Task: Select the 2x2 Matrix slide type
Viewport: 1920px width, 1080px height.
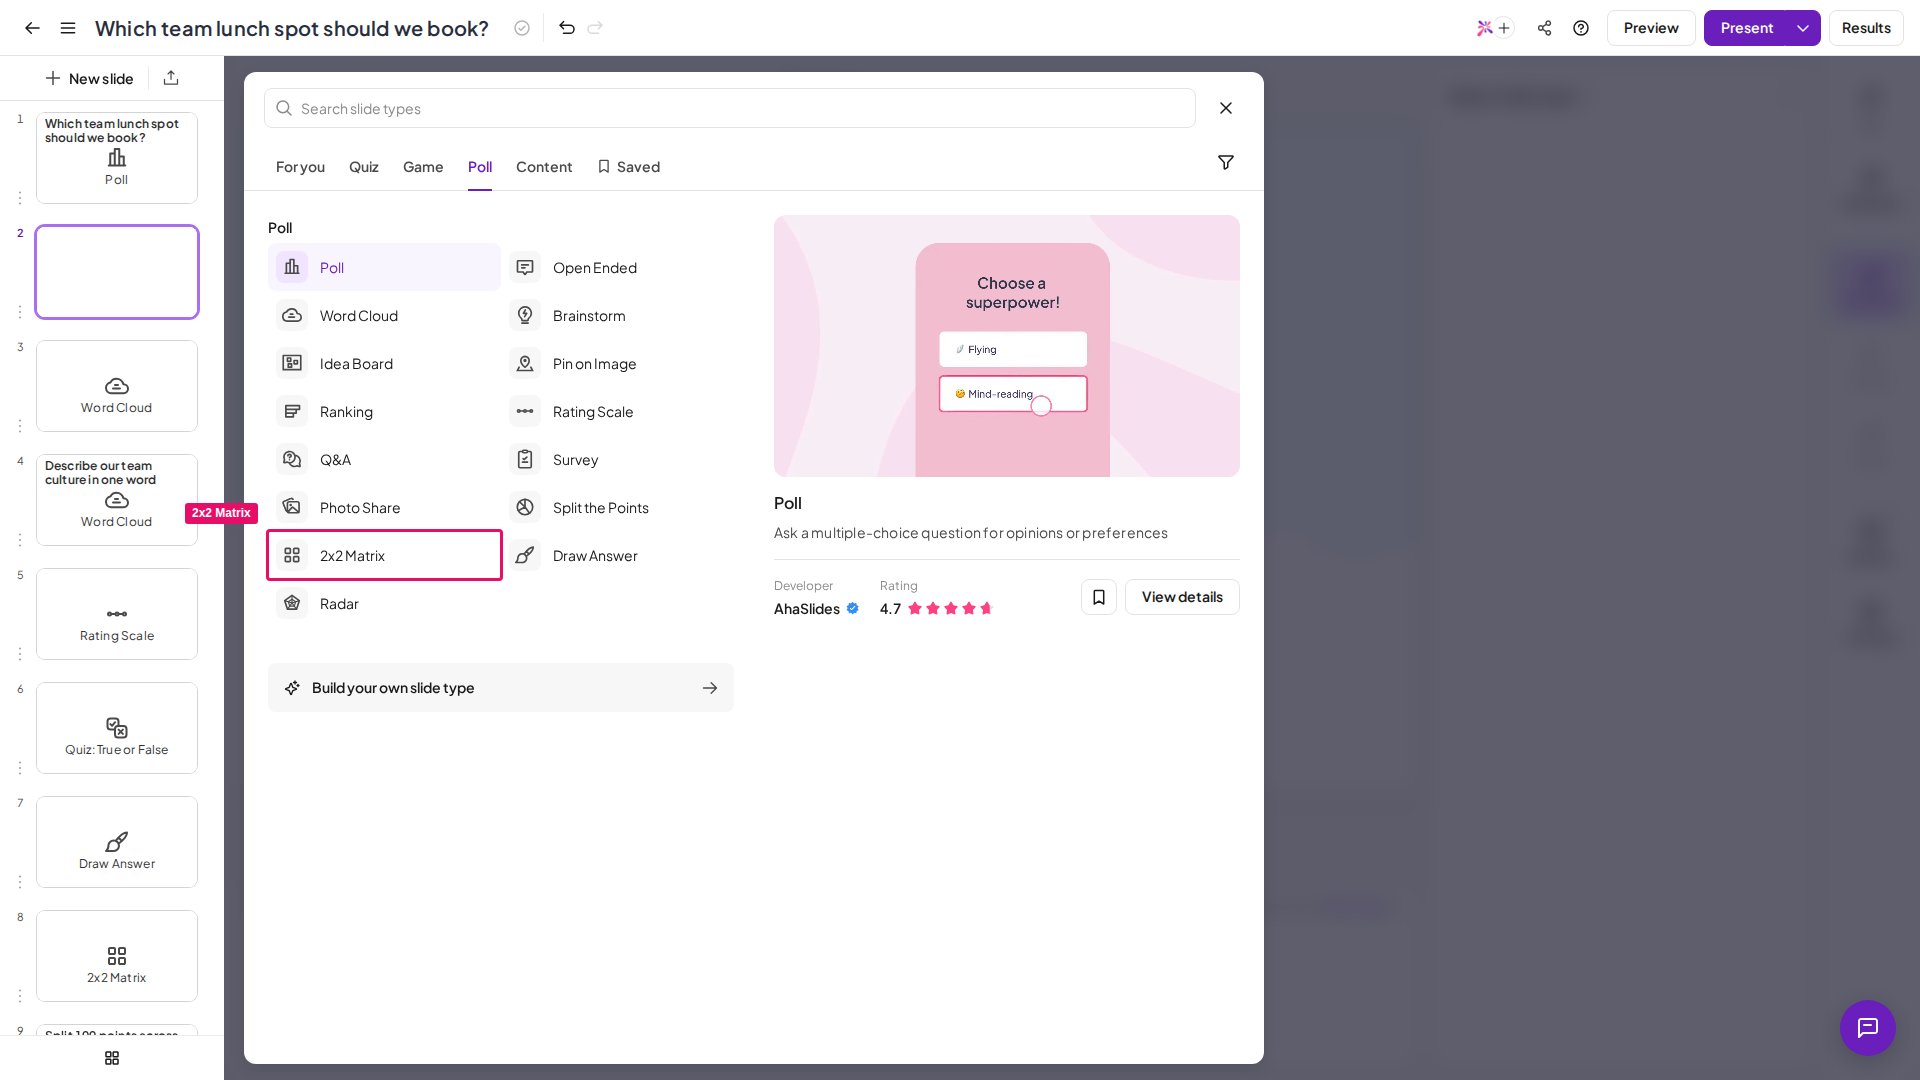Action: click(384, 556)
